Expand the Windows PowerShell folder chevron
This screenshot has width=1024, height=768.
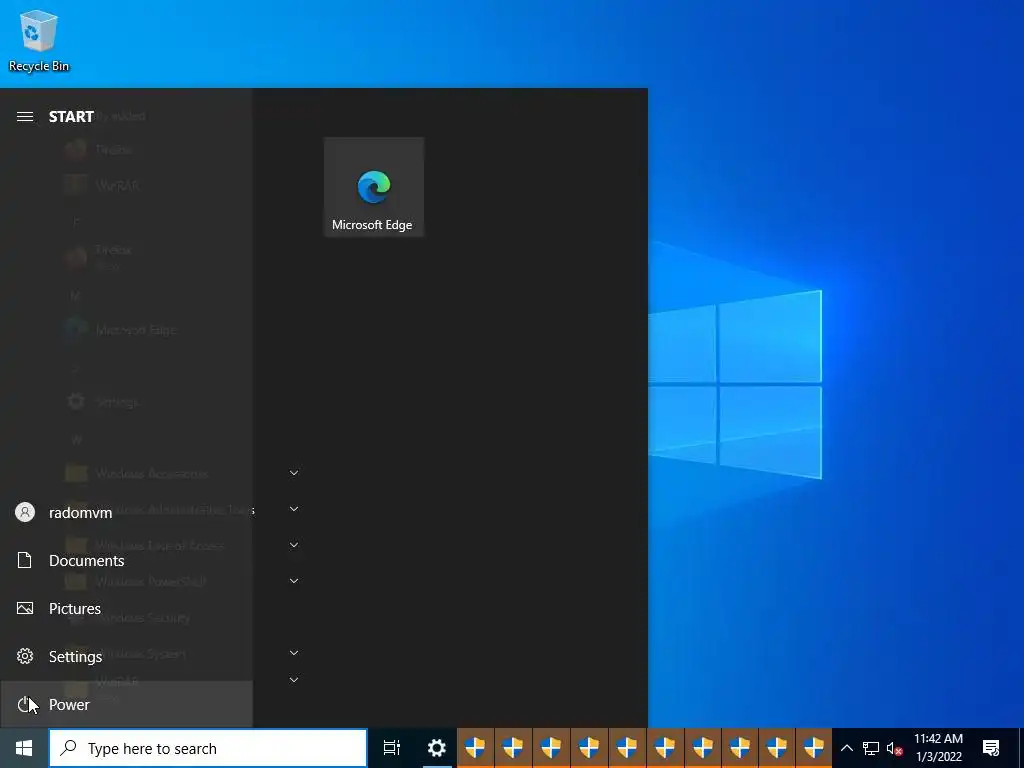[294, 581]
